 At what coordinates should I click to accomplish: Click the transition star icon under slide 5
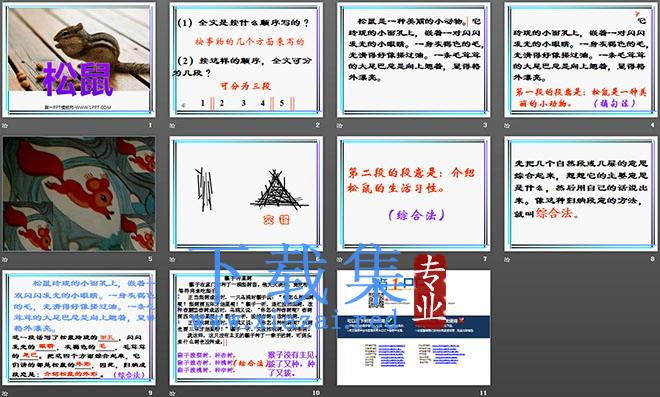tap(5, 259)
